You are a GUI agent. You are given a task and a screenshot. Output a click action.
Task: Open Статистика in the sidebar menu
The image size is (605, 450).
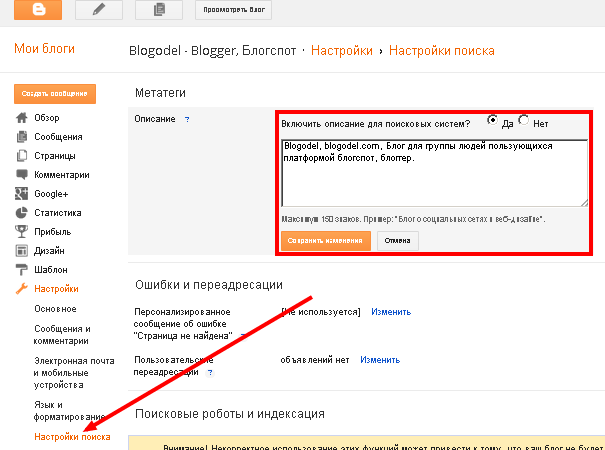click(x=58, y=213)
